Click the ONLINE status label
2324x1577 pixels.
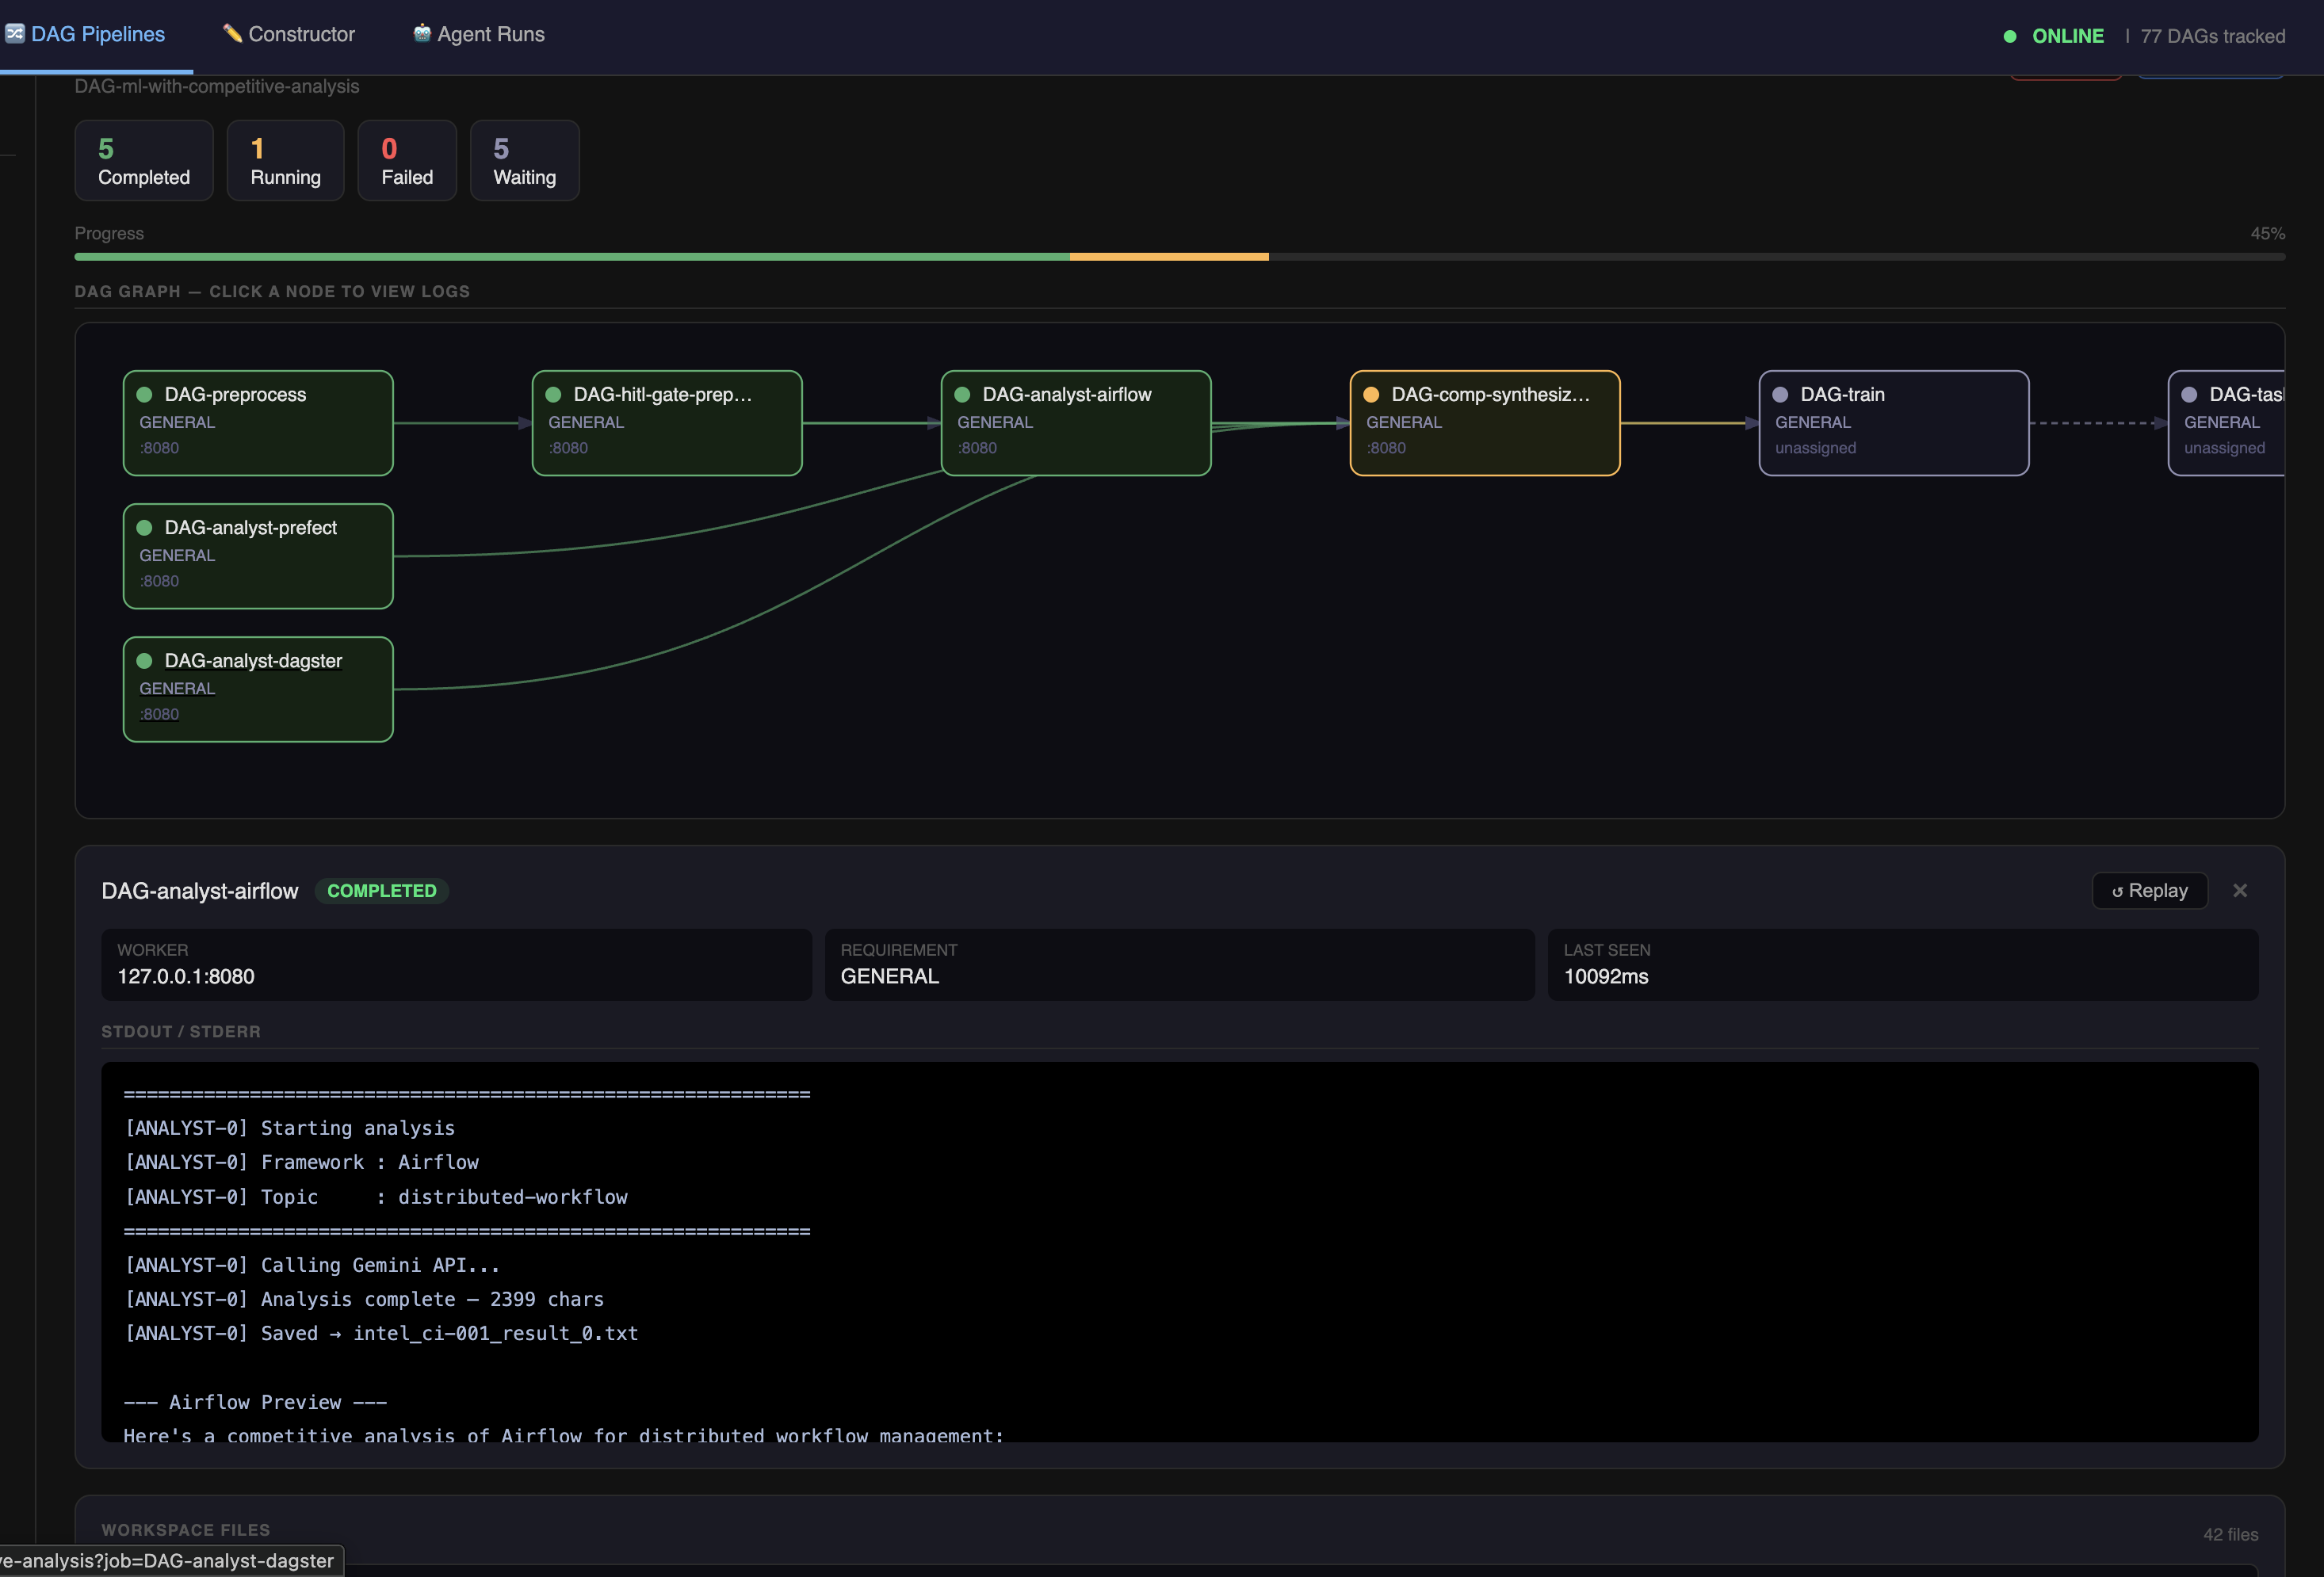pos(2068,36)
